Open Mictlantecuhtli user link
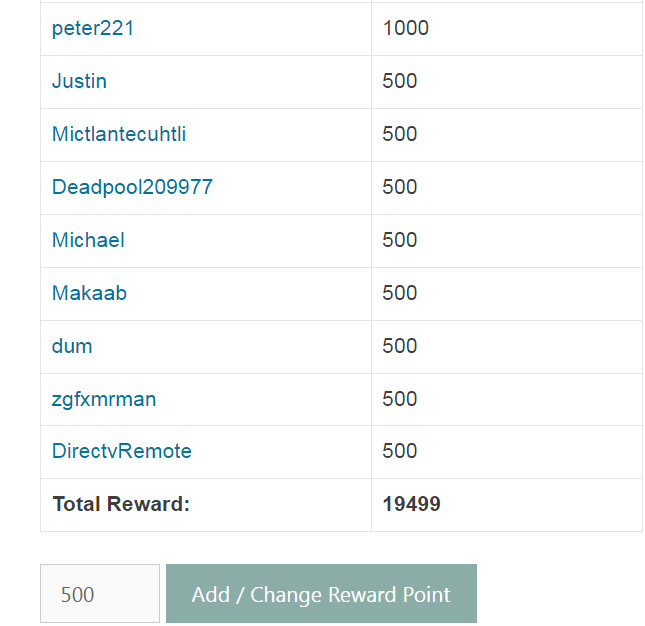Screen dimensions: 645x626 (119, 134)
